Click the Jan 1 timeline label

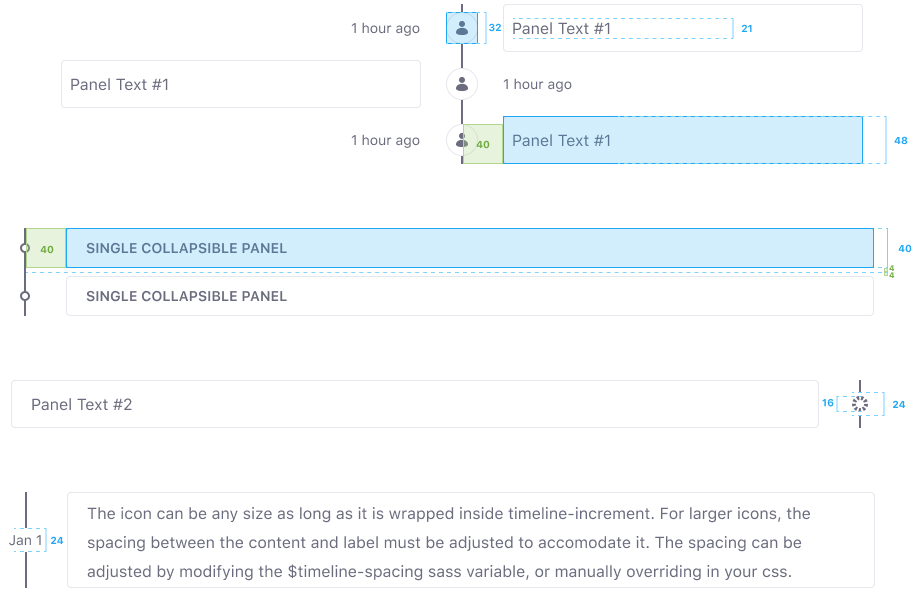(26, 540)
